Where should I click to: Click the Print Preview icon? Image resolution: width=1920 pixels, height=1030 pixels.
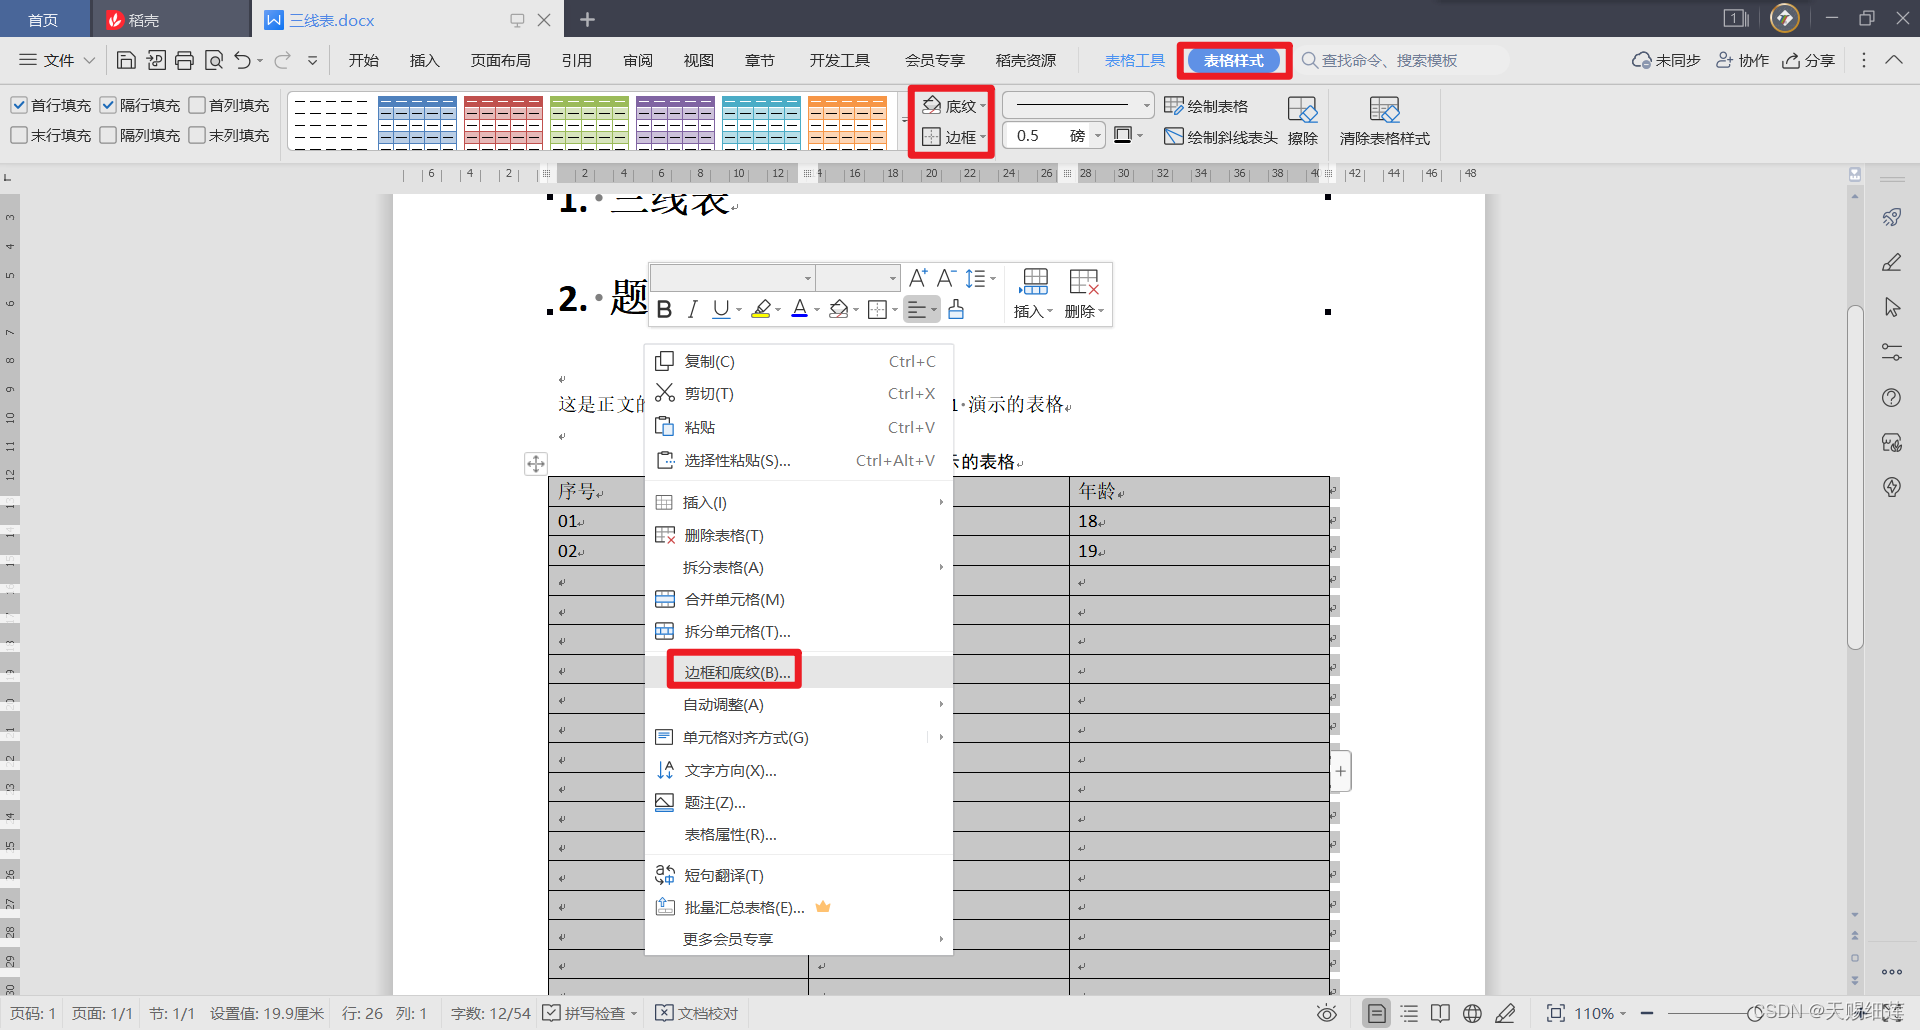(213, 60)
